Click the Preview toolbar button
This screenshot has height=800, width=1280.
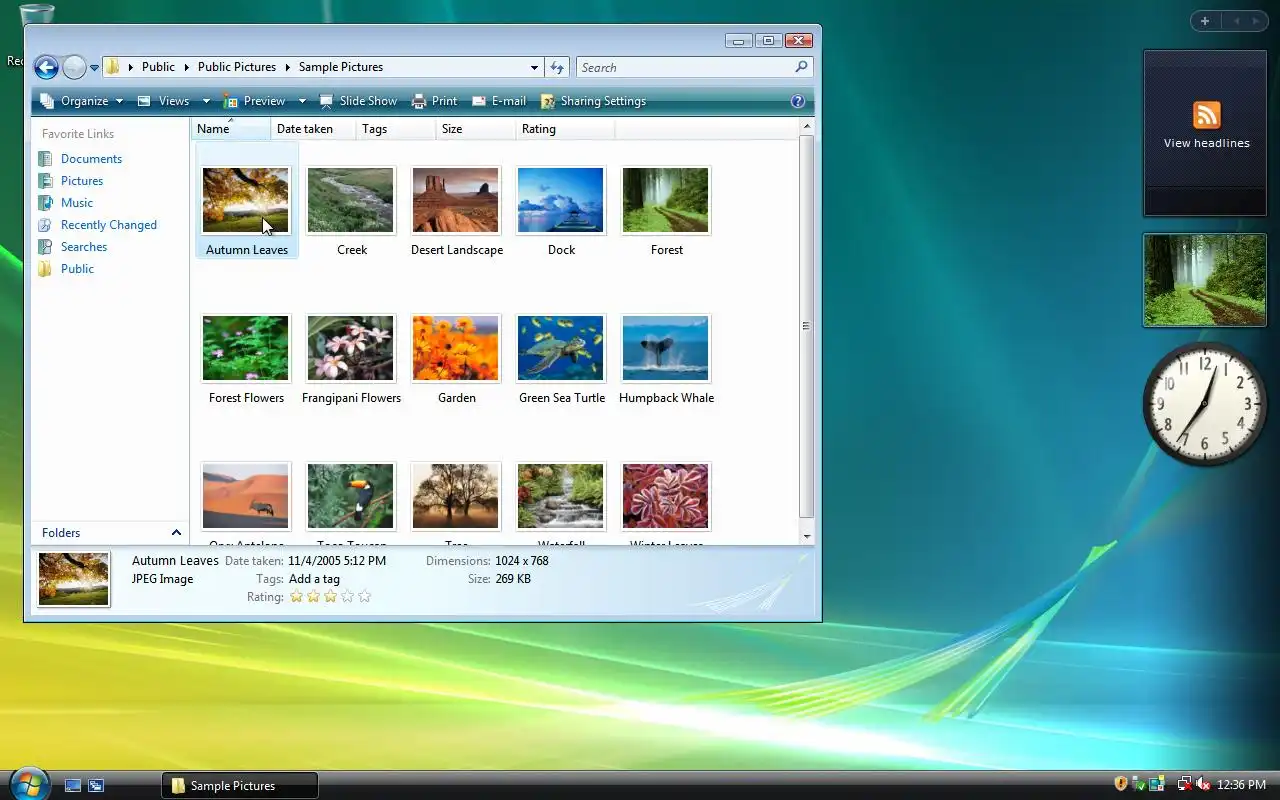[255, 101]
